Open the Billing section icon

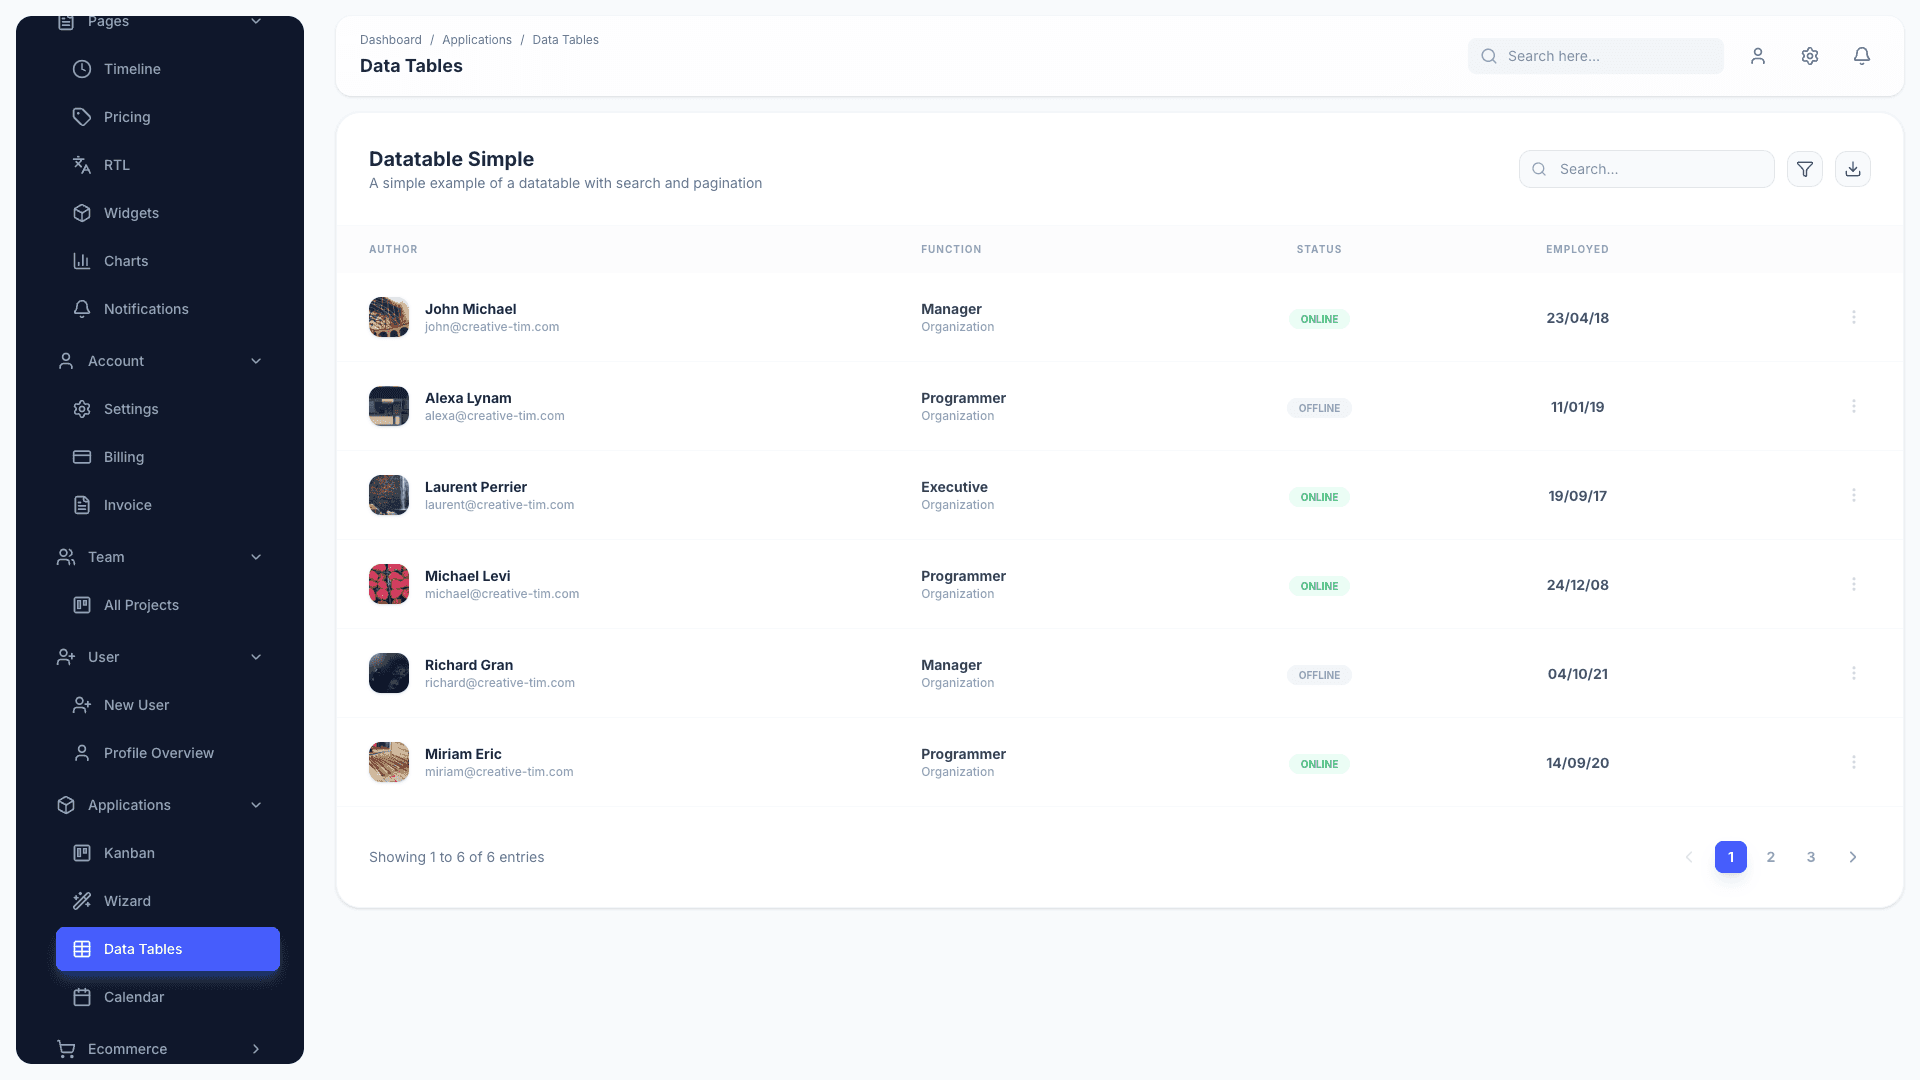point(82,457)
